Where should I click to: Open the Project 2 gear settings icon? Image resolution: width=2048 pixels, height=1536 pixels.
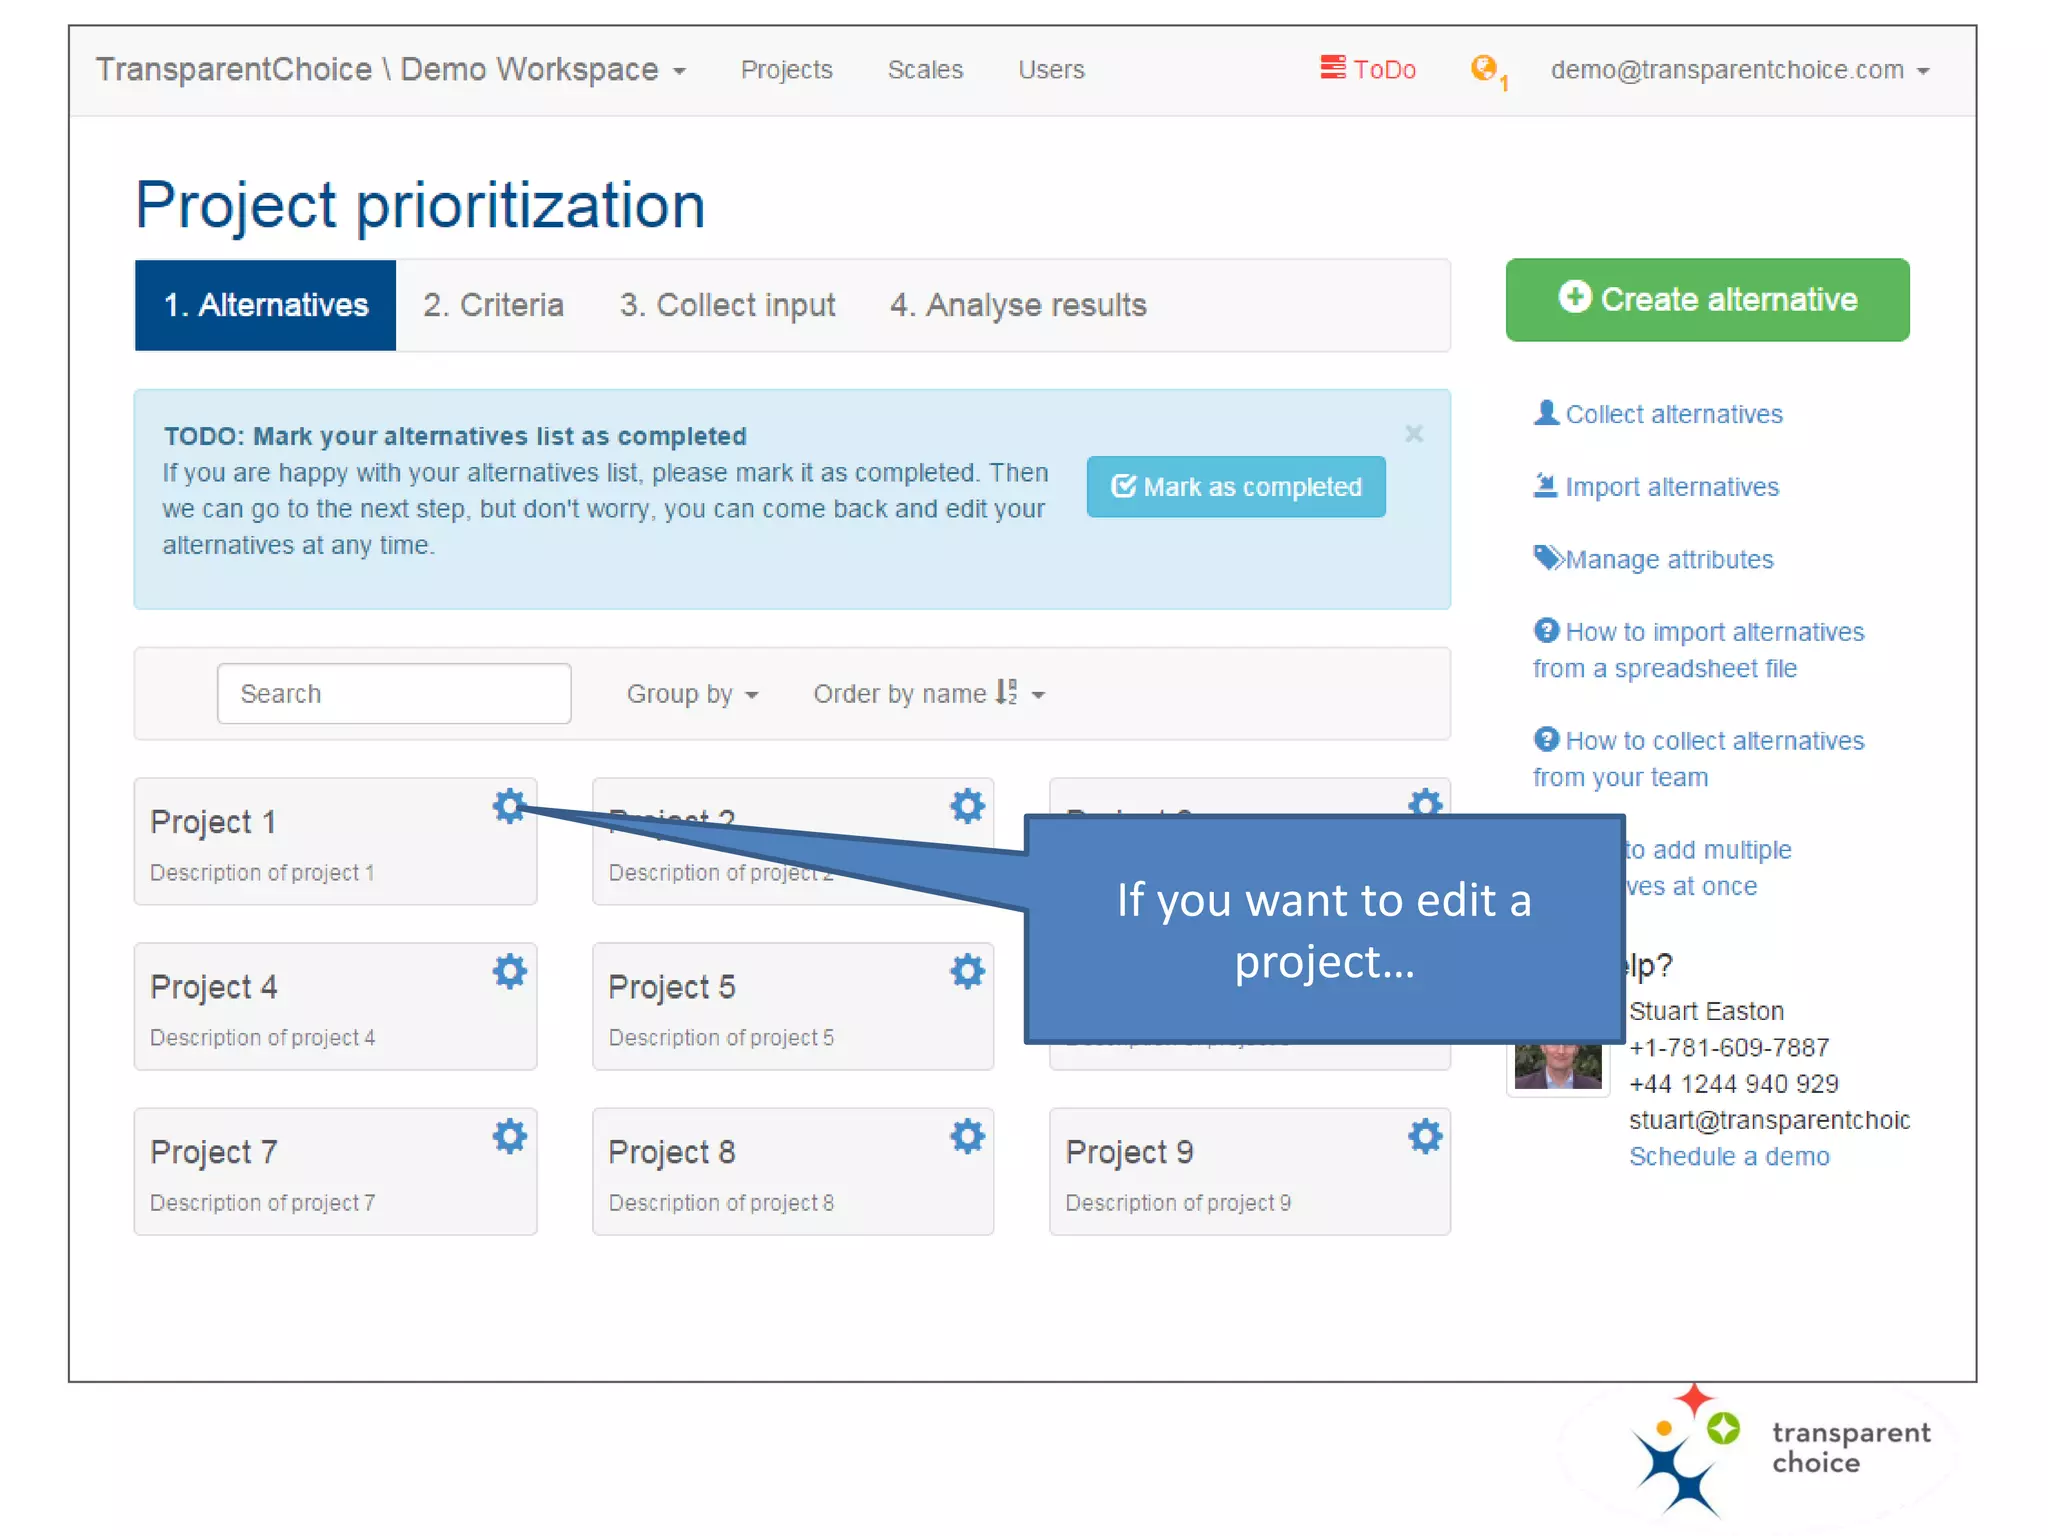coord(967,805)
